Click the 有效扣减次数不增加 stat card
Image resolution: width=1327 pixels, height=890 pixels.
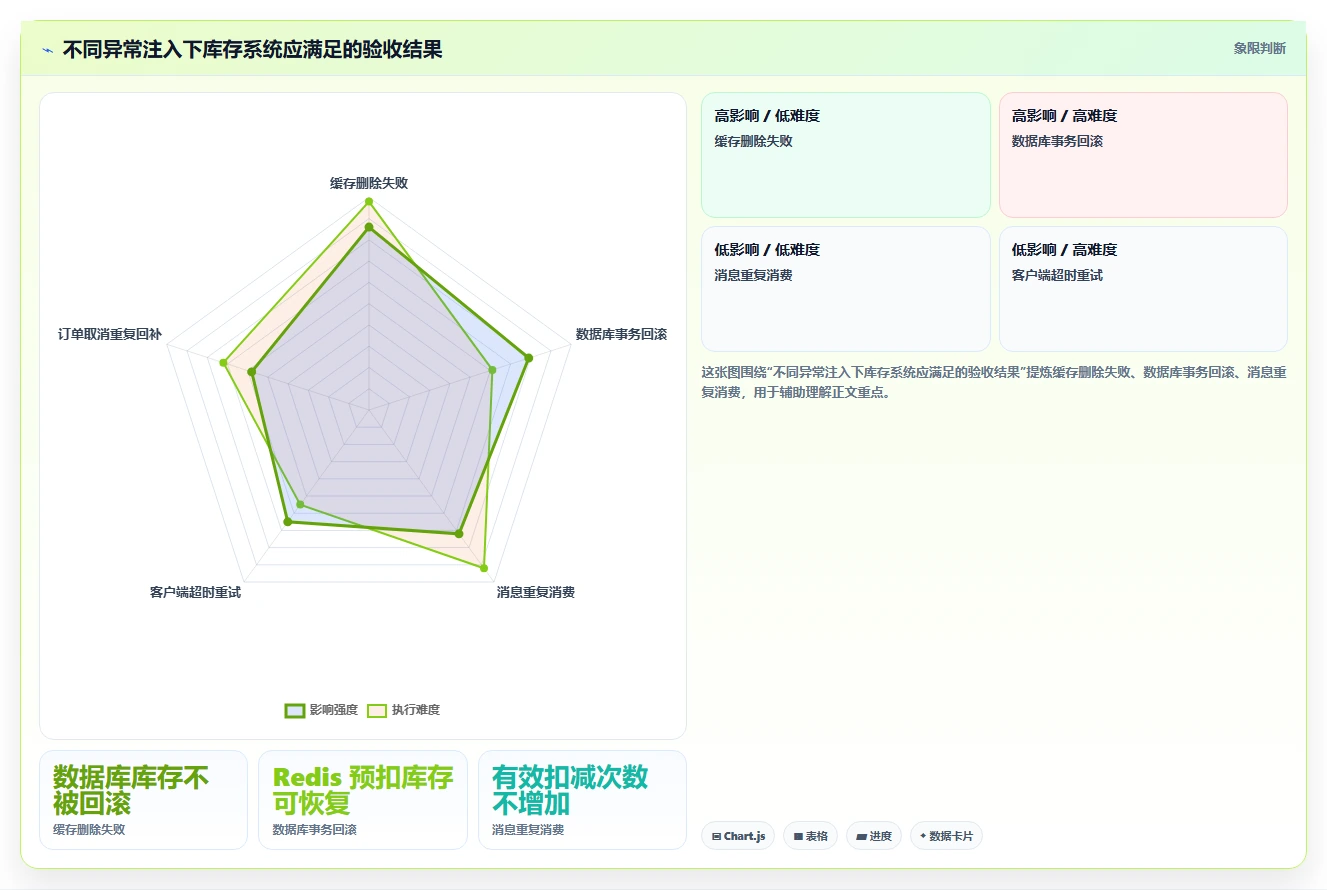582,800
